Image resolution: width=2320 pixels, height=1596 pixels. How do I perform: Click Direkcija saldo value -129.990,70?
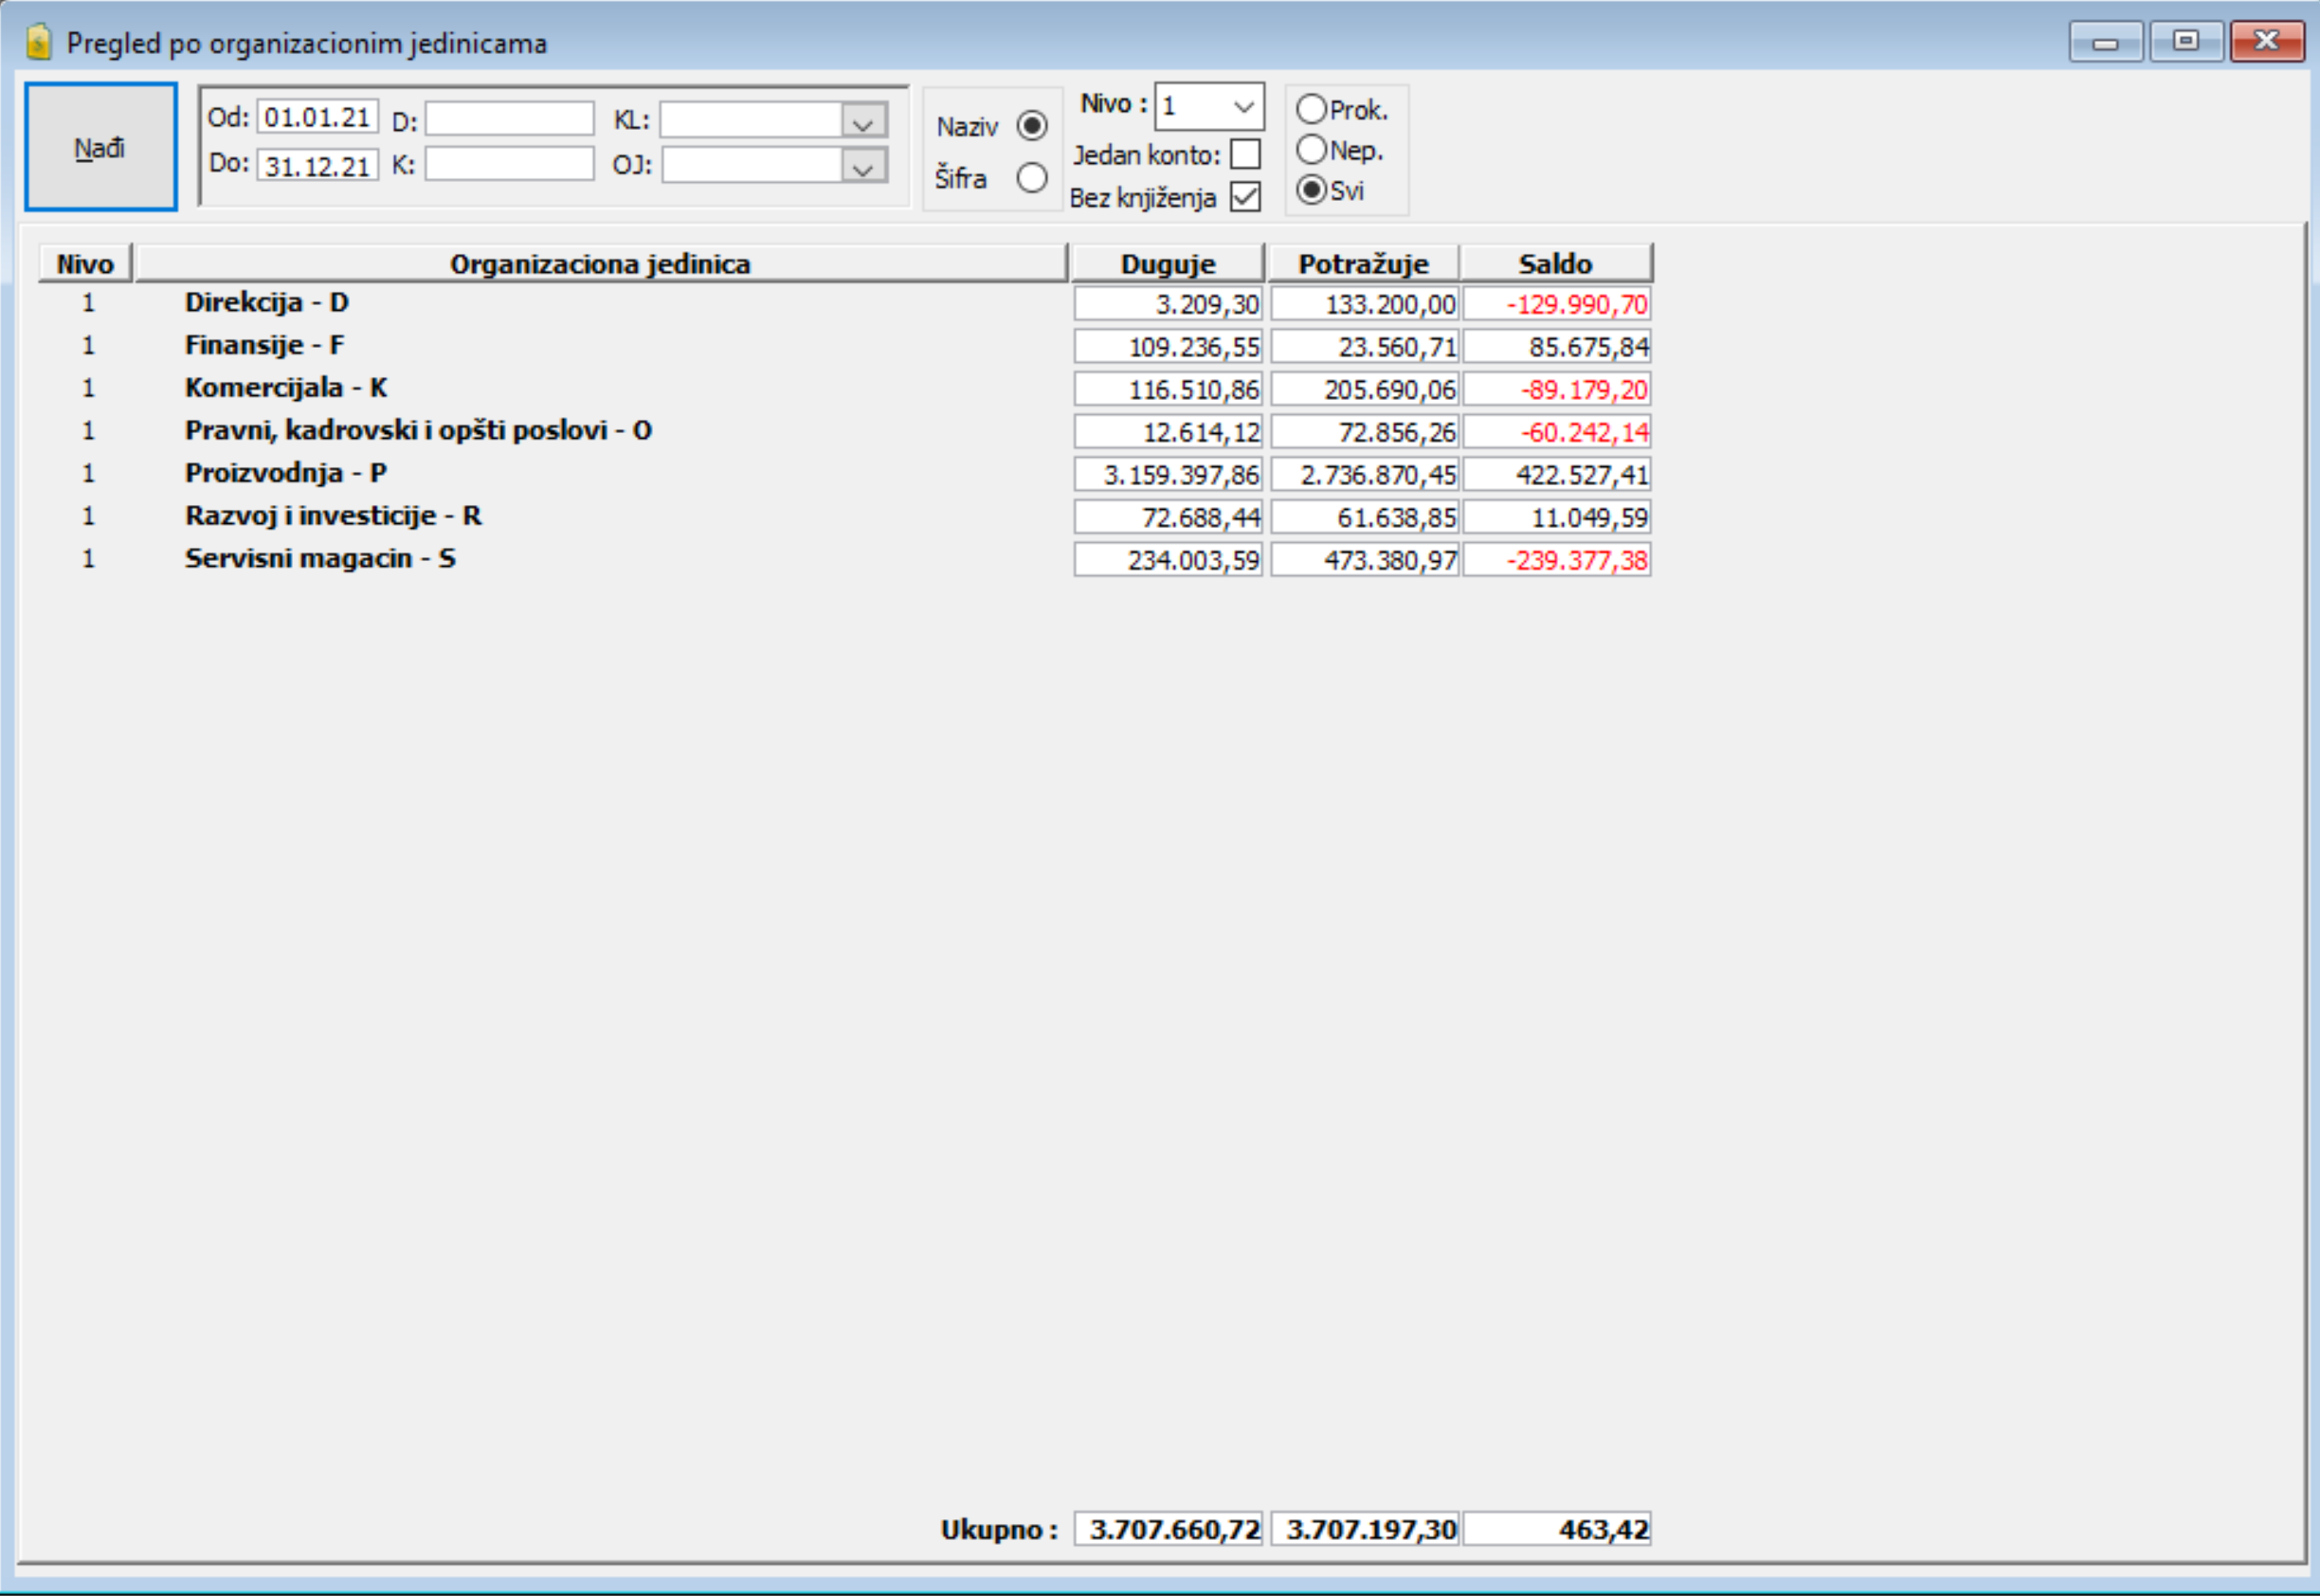[1557, 304]
